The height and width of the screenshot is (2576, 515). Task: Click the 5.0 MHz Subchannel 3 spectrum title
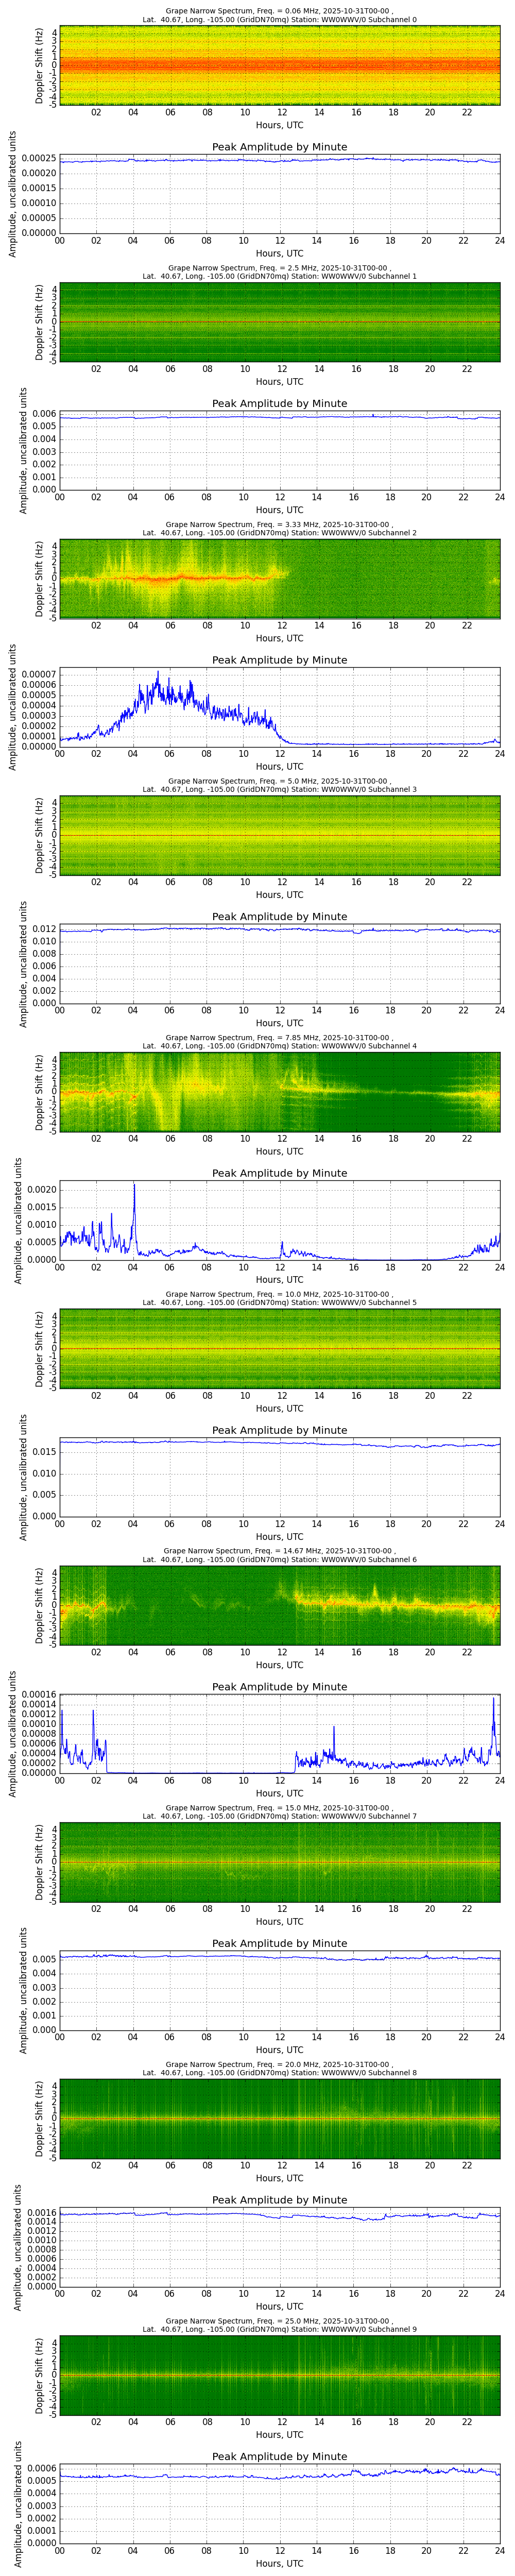(279, 785)
